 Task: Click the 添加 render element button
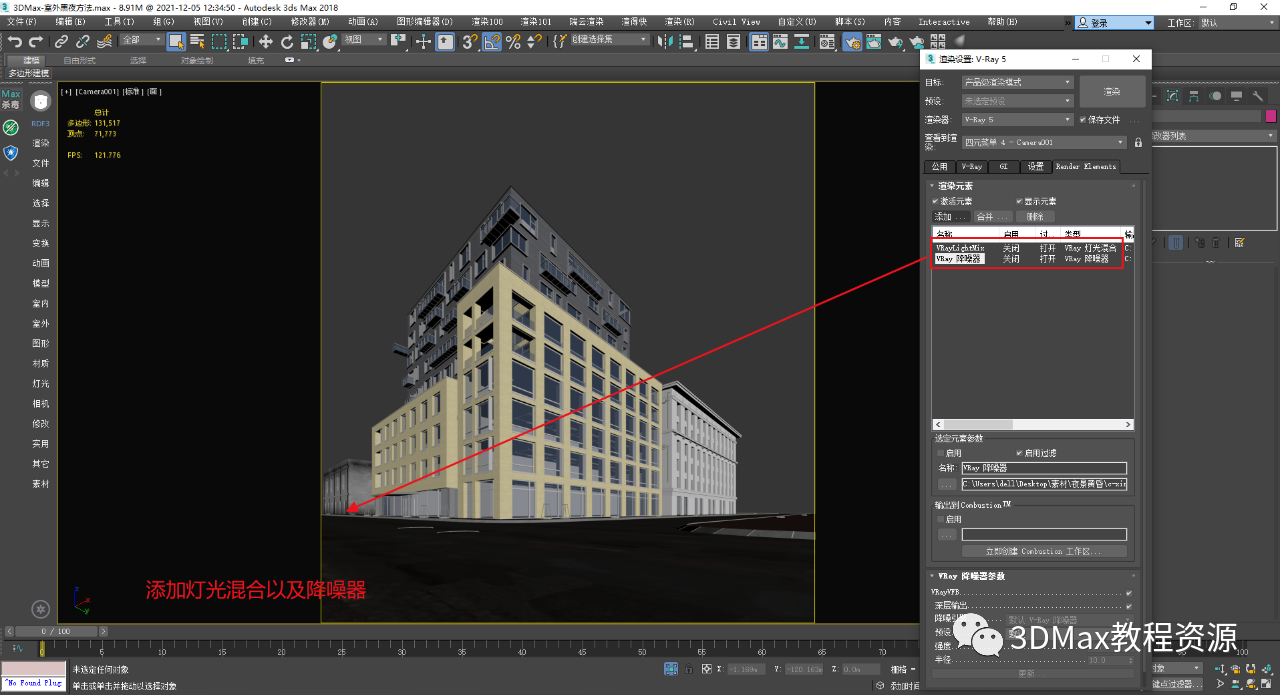click(x=950, y=216)
